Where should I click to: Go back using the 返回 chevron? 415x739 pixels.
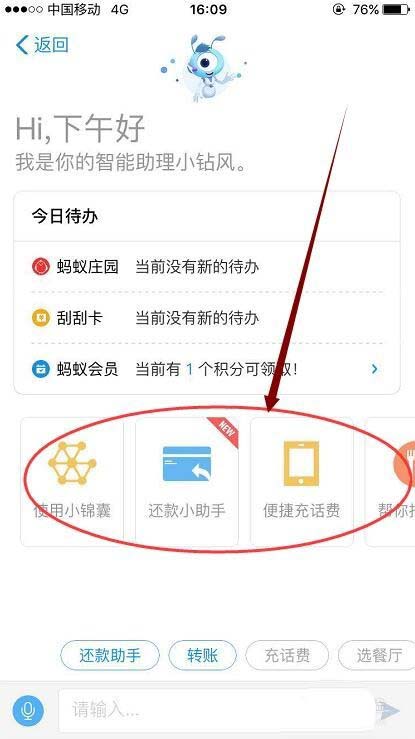[42, 45]
